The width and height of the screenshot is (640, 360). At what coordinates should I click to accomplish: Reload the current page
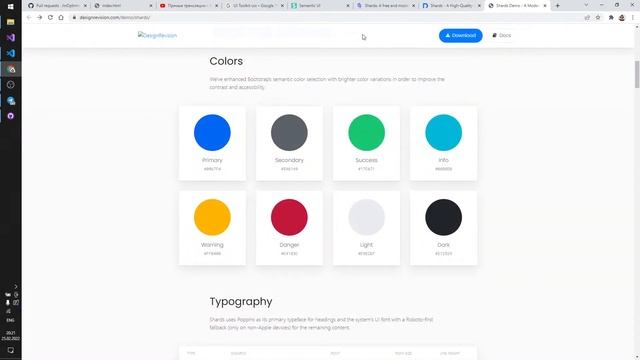click(x=50, y=18)
